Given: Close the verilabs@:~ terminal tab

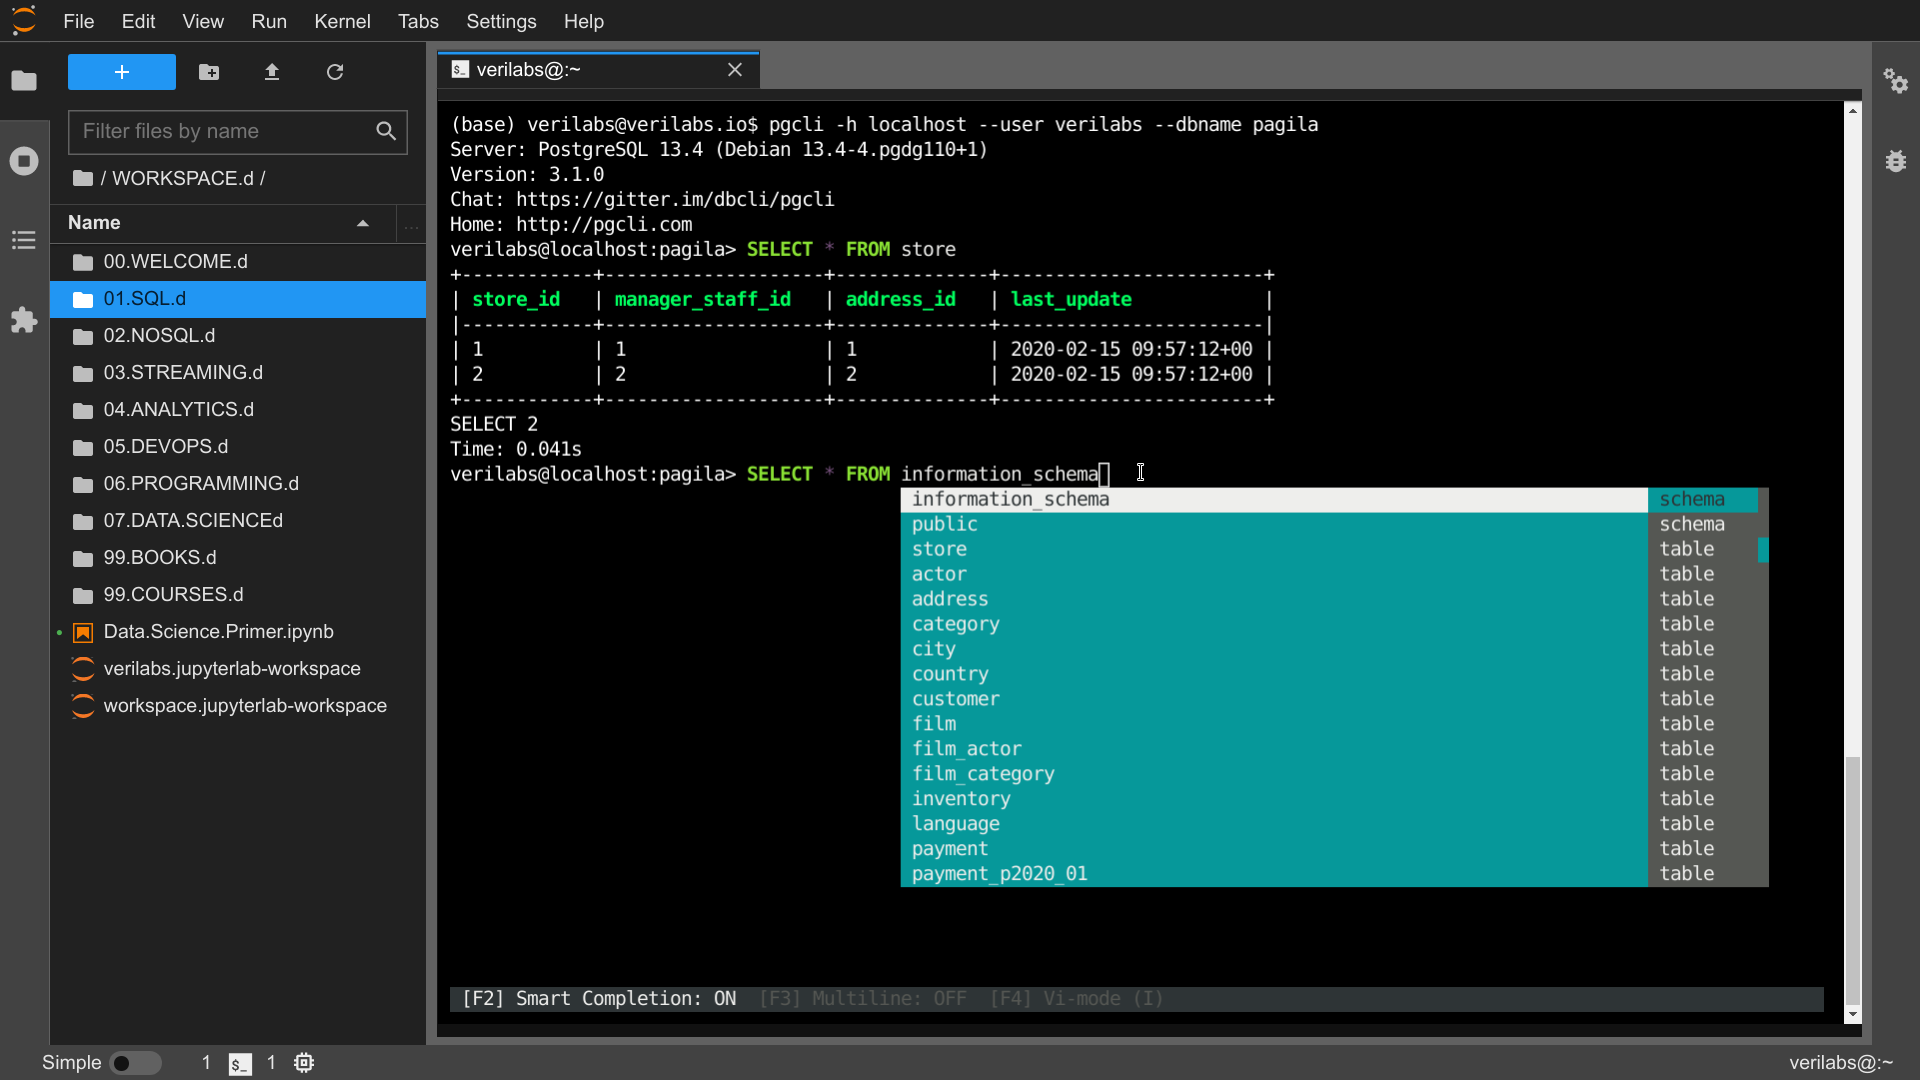Looking at the screenshot, I should [735, 70].
